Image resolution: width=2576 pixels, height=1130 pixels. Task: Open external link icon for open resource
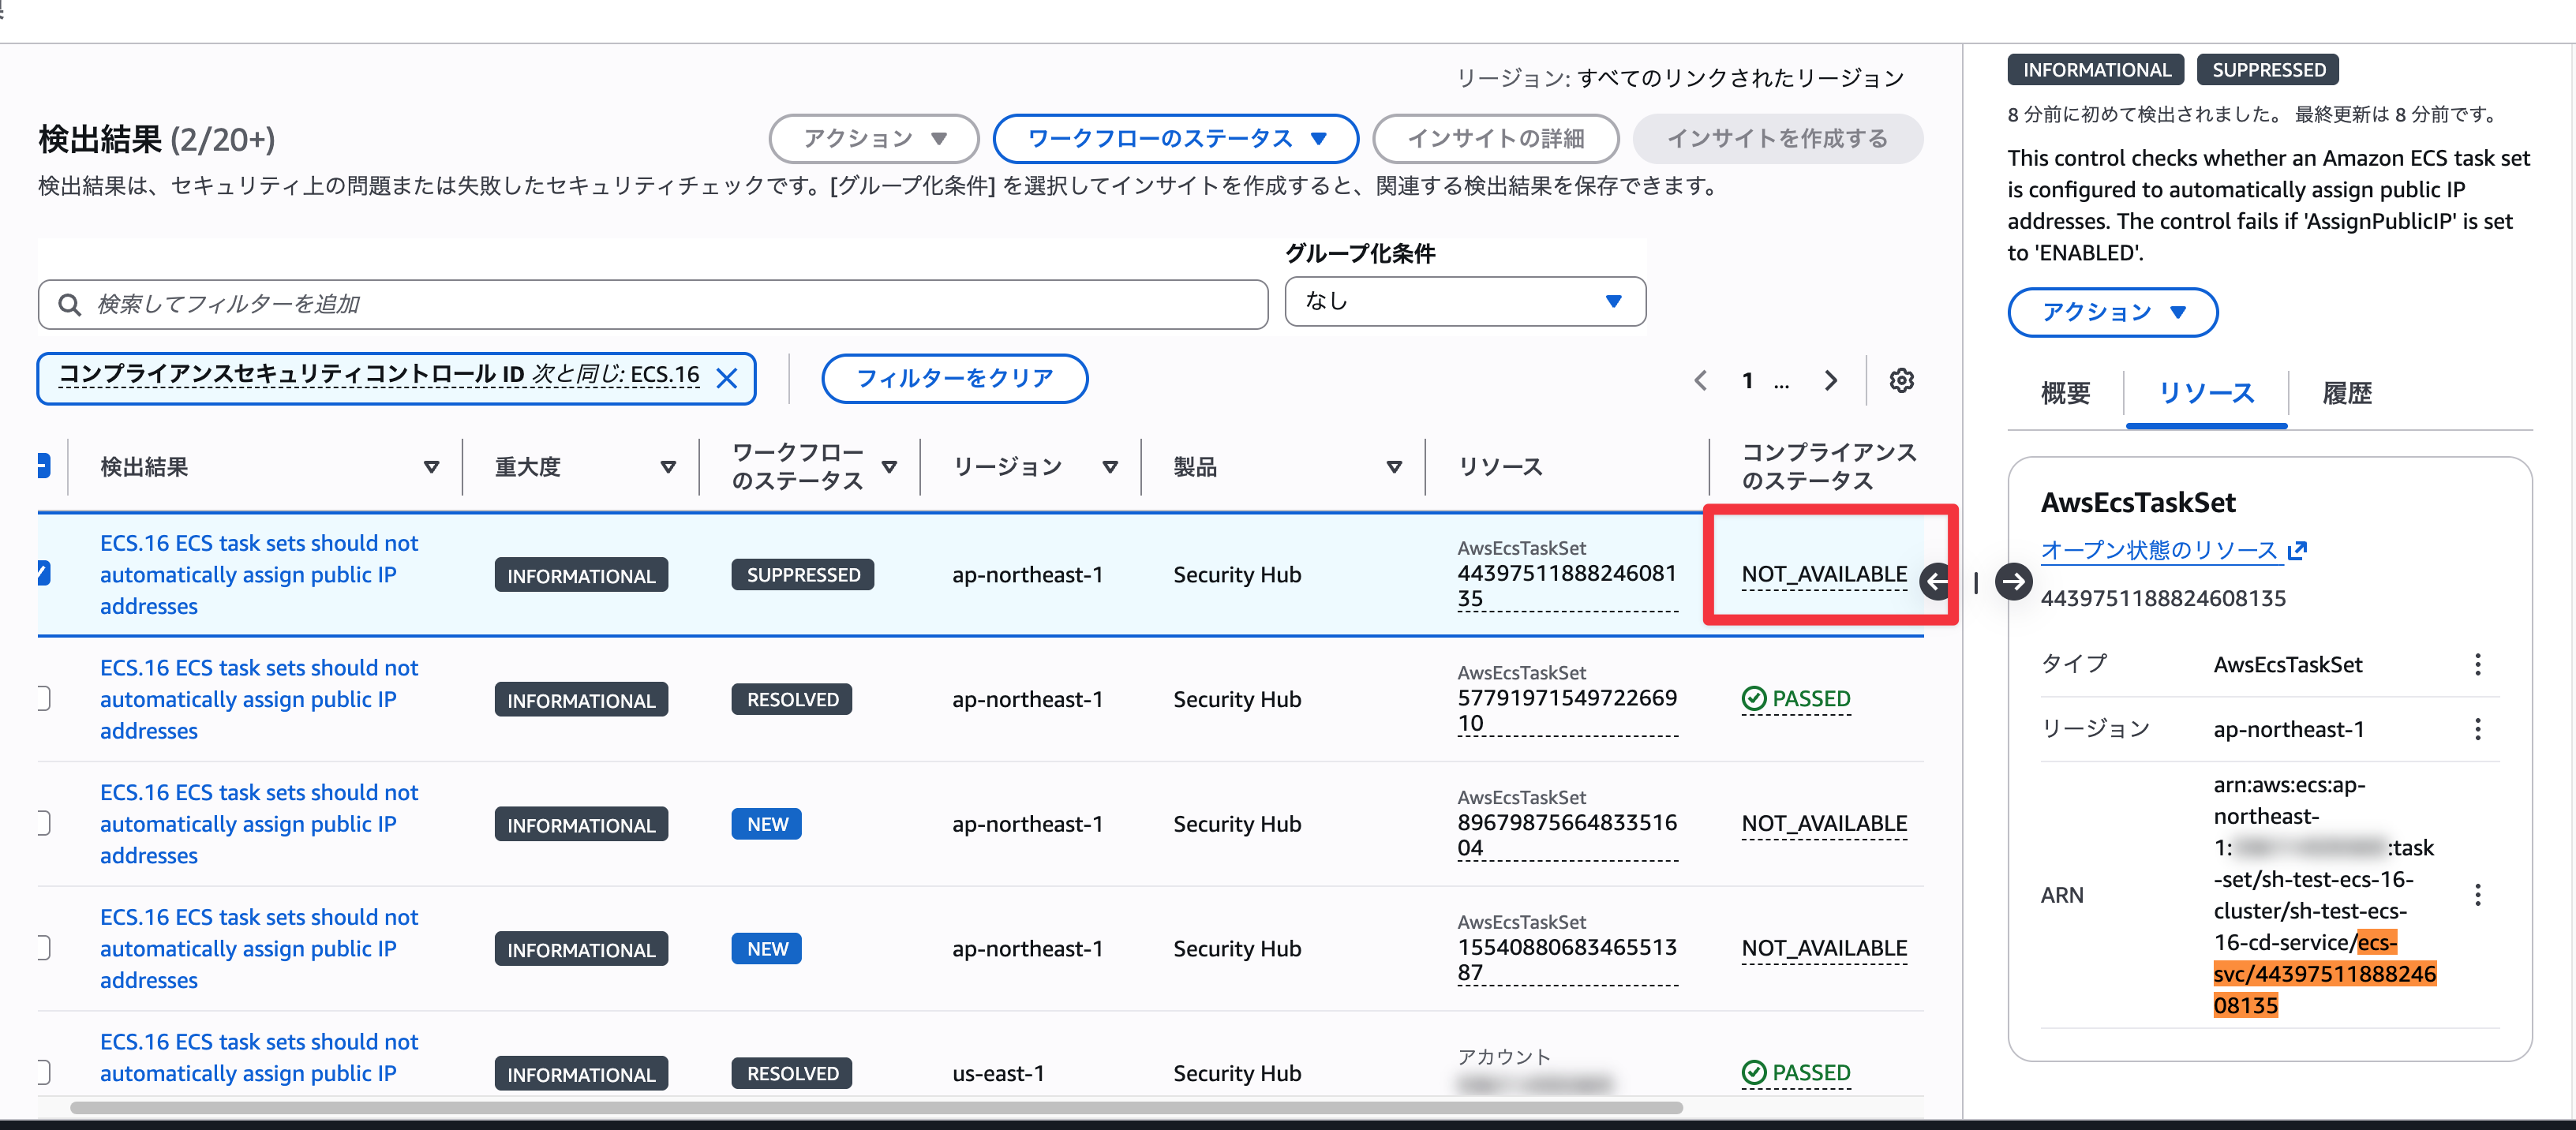[2297, 550]
